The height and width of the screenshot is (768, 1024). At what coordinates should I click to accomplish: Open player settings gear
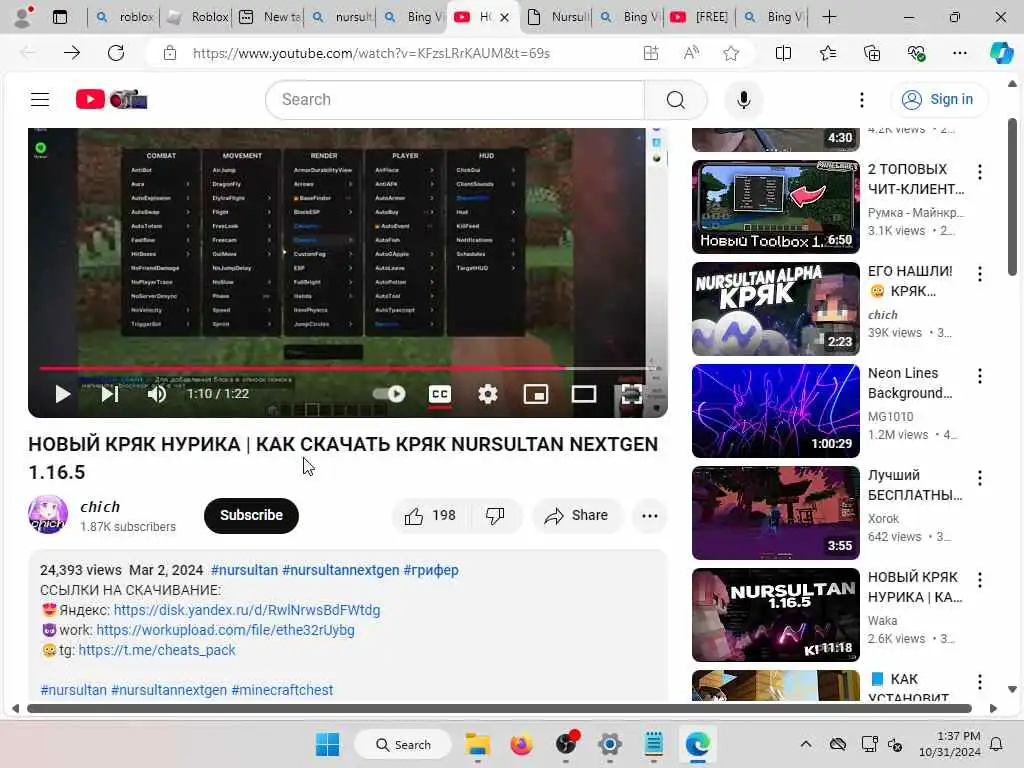point(488,394)
